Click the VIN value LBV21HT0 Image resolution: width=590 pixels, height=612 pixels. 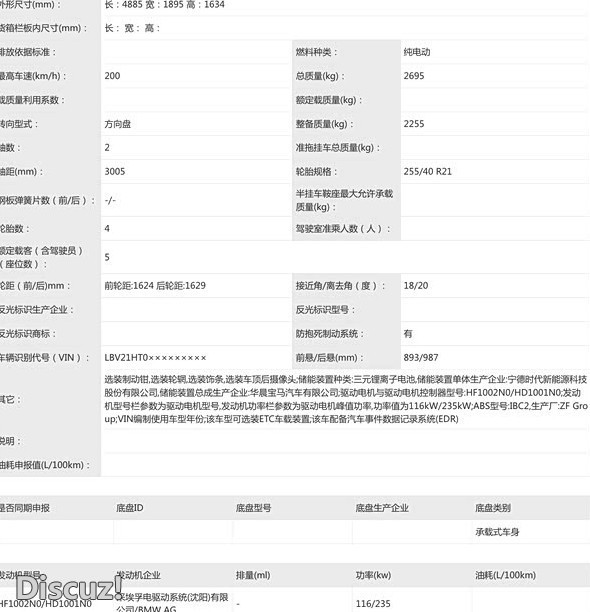155,358
